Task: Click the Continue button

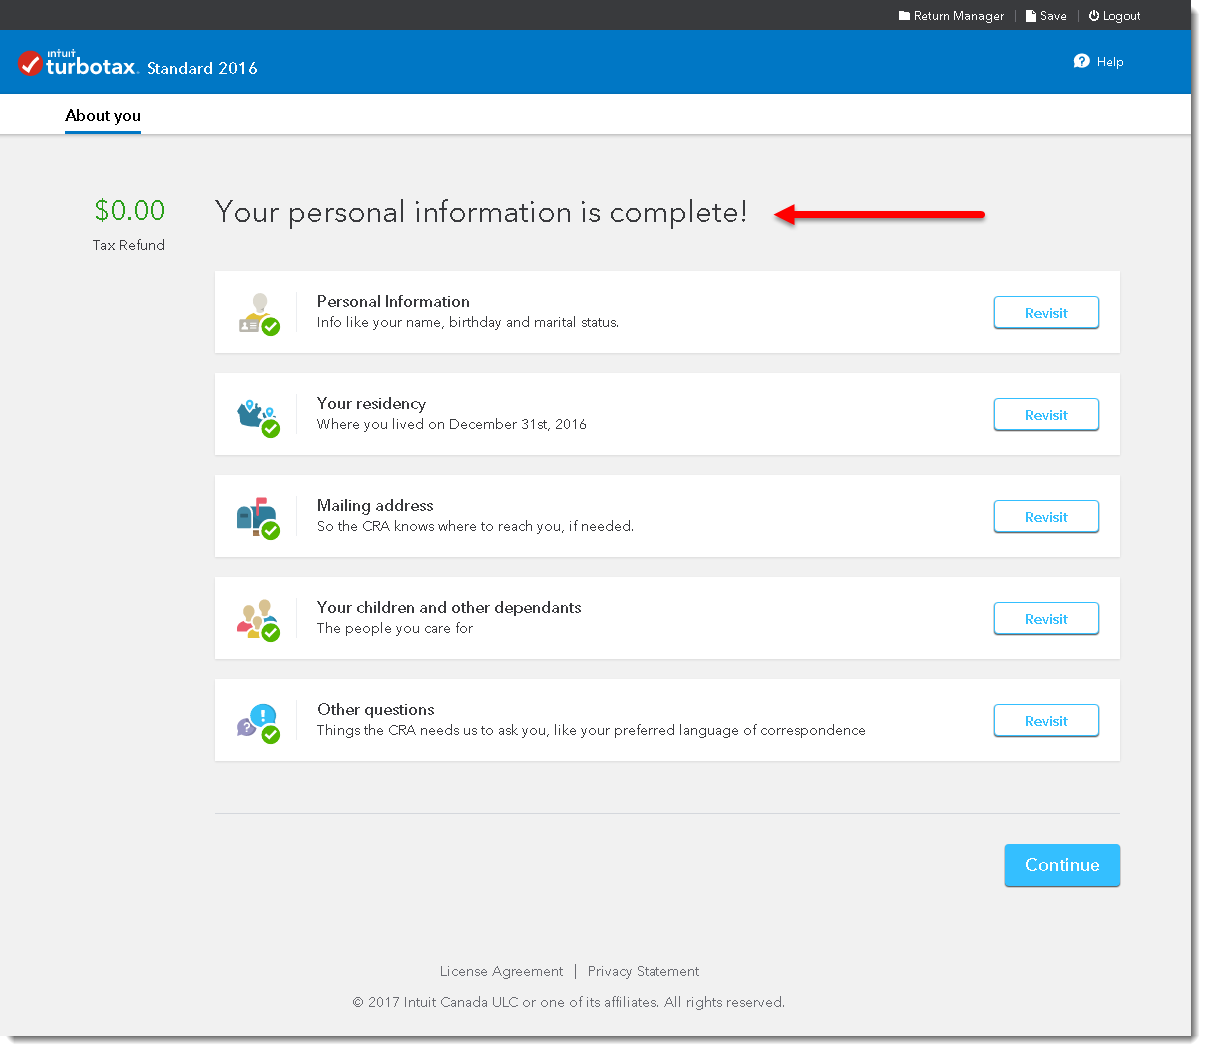Action: pos(1062,865)
